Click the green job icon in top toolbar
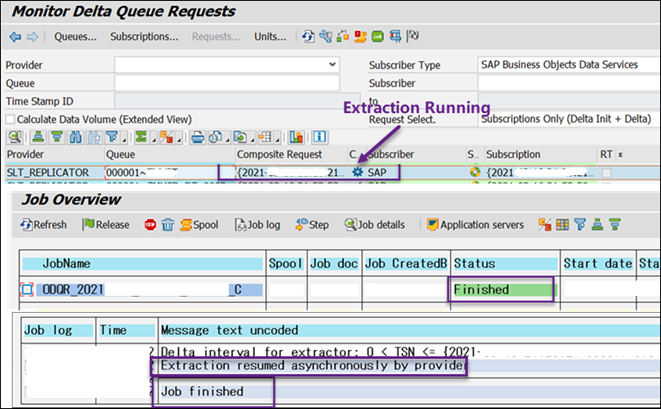Image resolution: width=661 pixels, height=409 pixels. pos(377,36)
